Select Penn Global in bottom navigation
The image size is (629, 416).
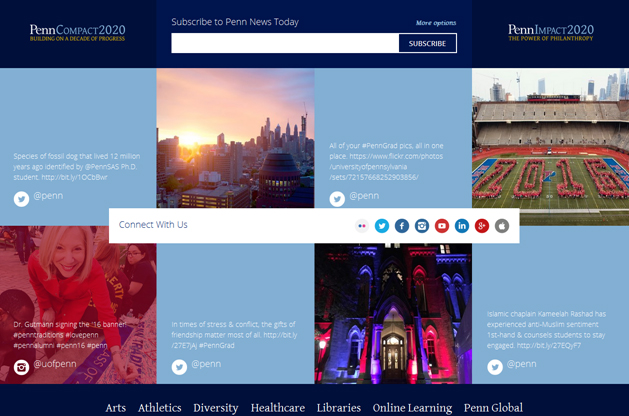click(x=493, y=408)
